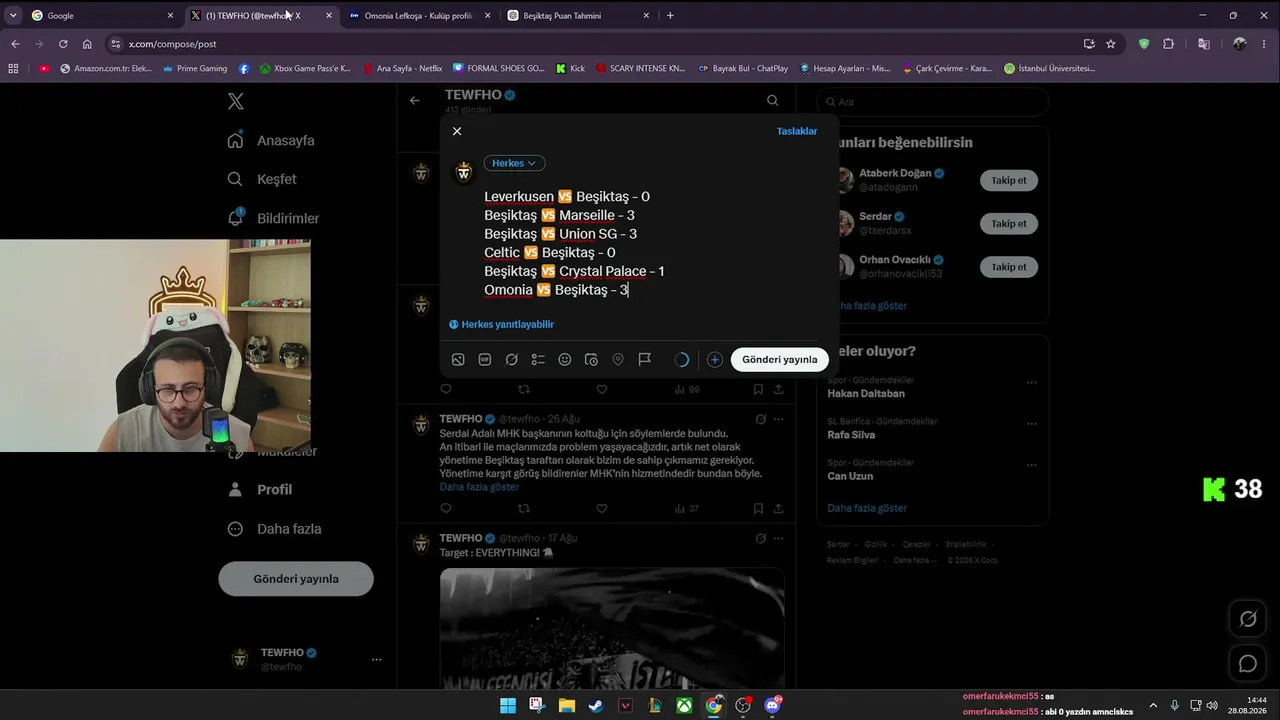Search TEWFHO's posts with magnifier icon
Screen dimensions: 1280x720
772,100
